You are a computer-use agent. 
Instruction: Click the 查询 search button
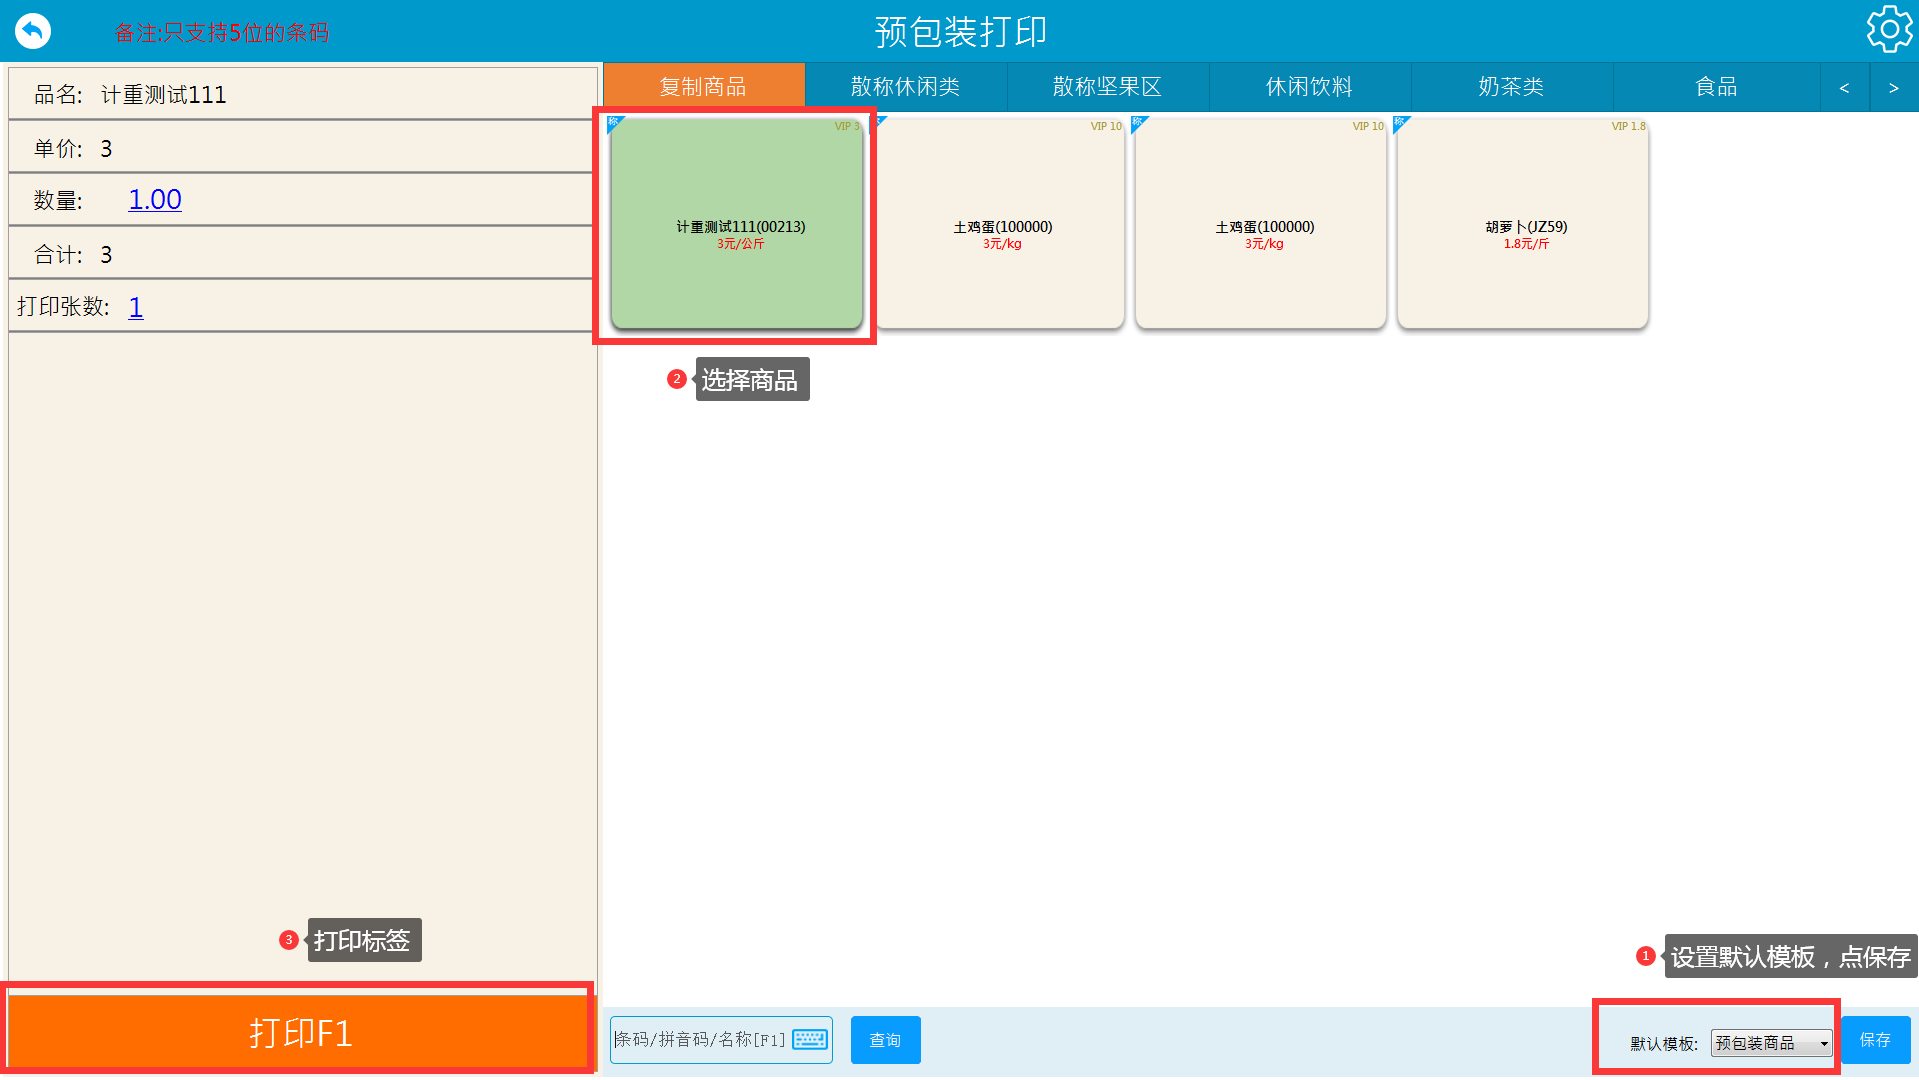pos(885,1040)
